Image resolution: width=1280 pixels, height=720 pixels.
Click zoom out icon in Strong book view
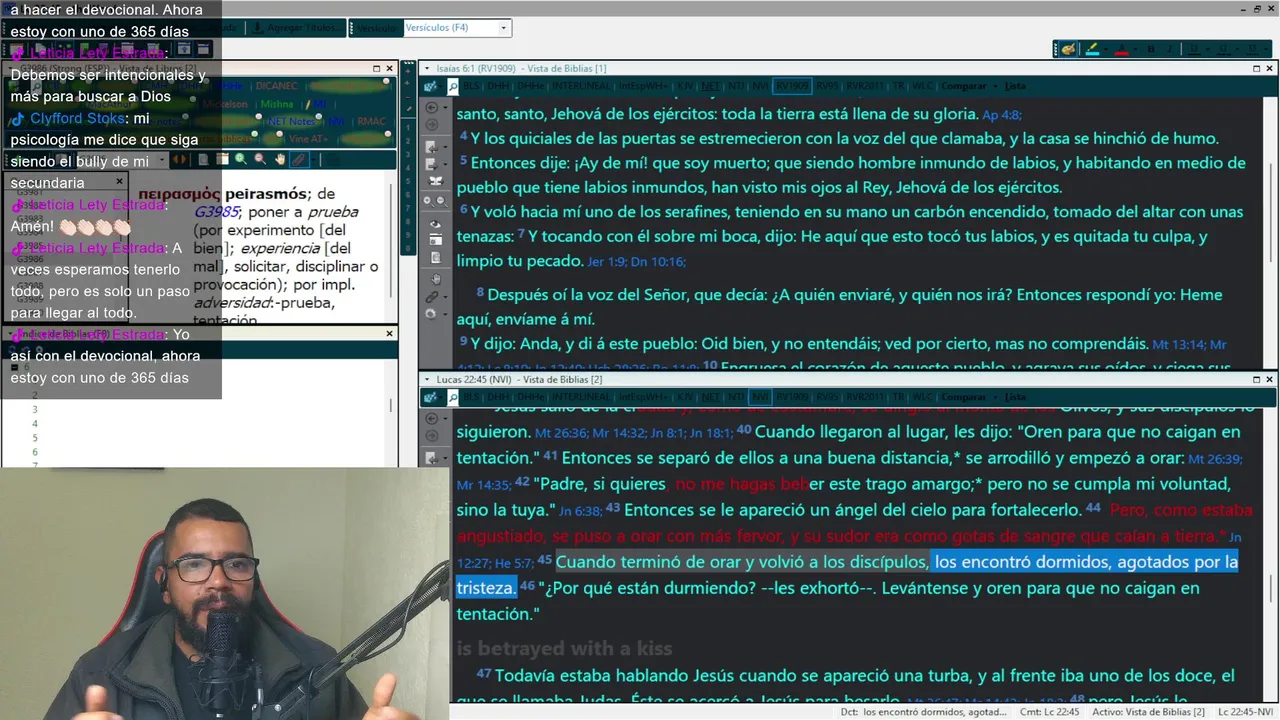click(x=260, y=159)
